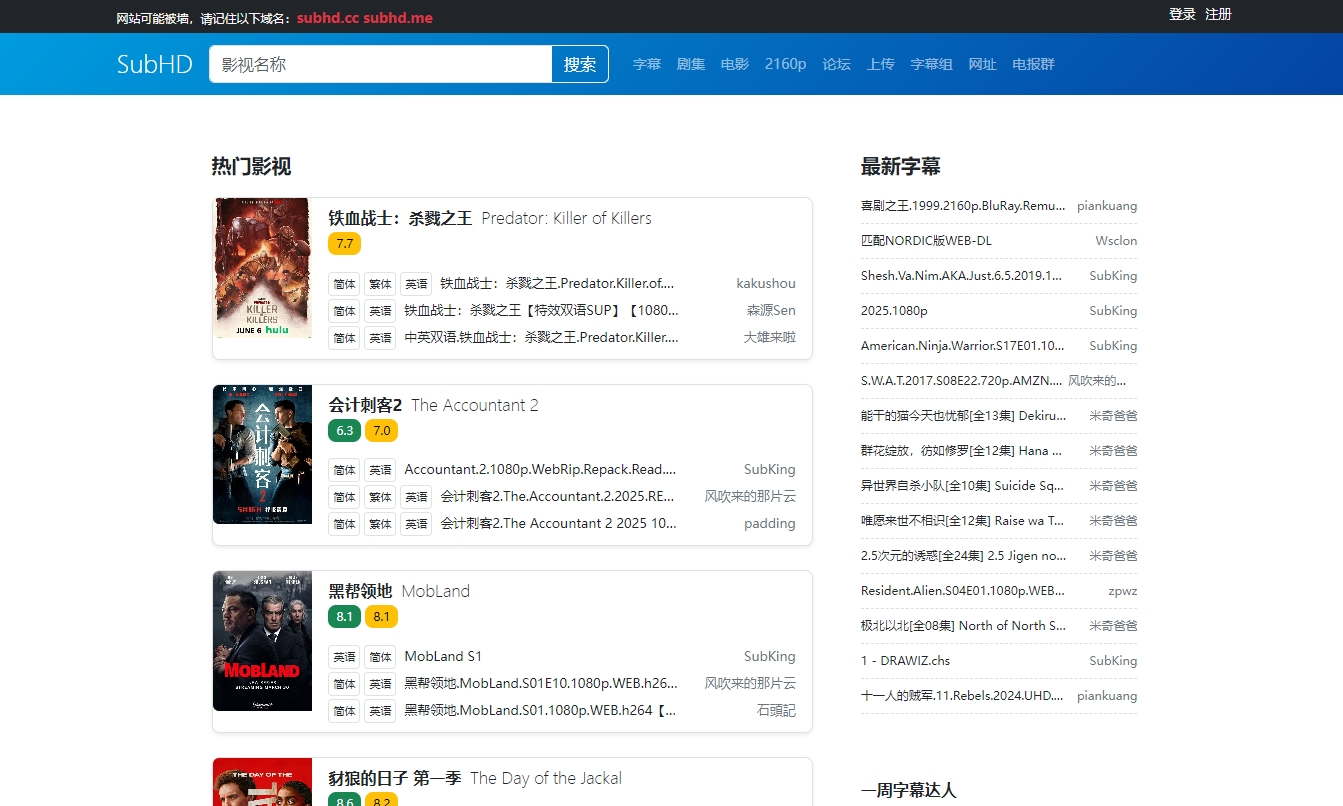
Task: Open subtitle 铁血战士：杀戮之王.Predator.Killer.of by kakushou
Action: (557, 283)
